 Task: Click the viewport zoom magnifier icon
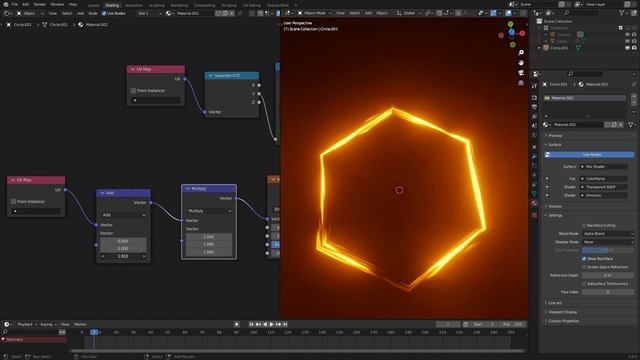pos(521,53)
